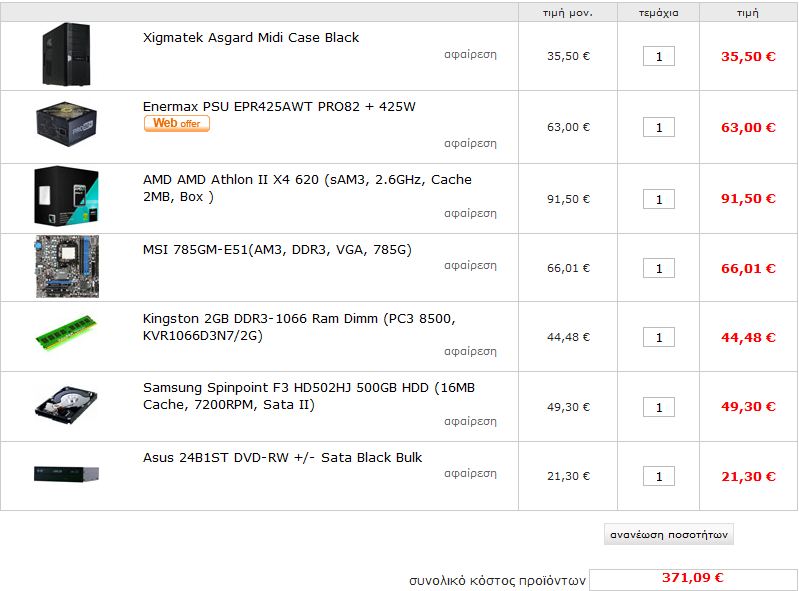799x591 pixels.
Task: Remove the Asus DVD-RW via αφαίρεση link
Action: coord(470,474)
